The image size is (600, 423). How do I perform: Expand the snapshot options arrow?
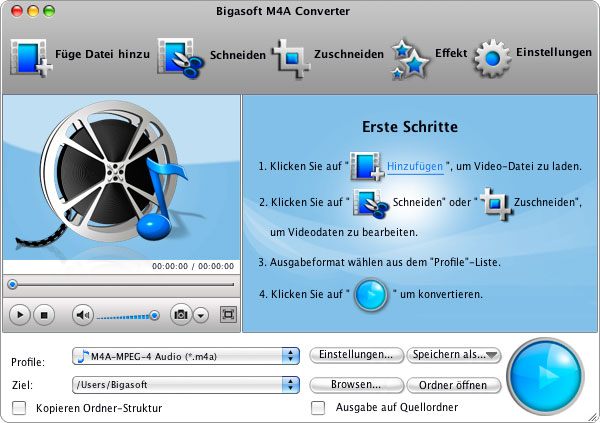pyautogui.click(x=201, y=315)
